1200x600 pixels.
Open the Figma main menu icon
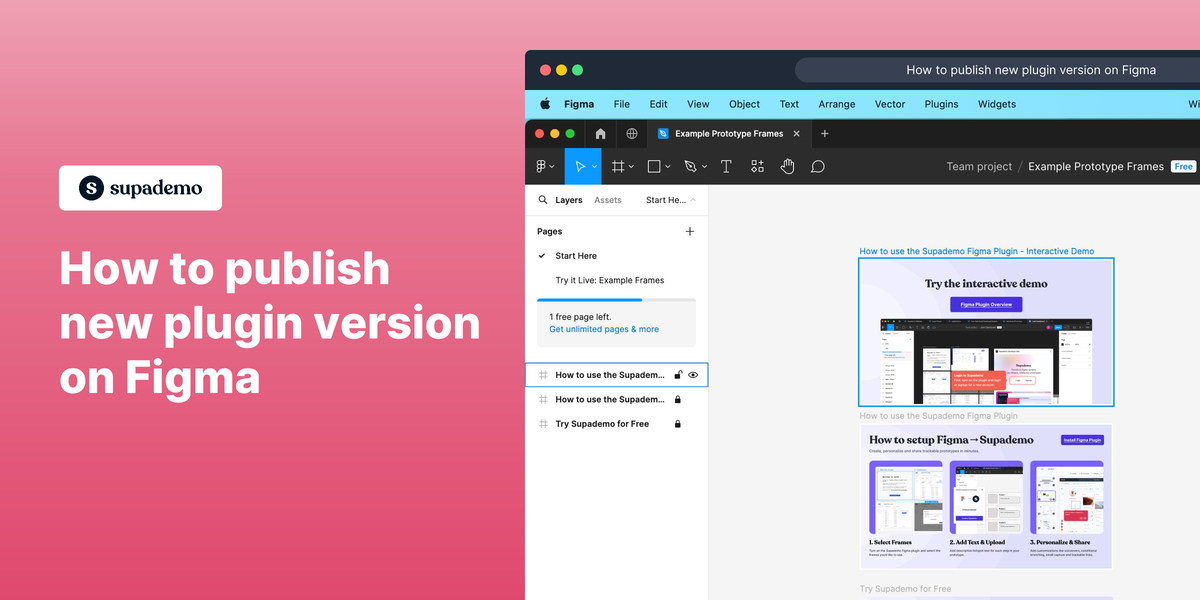[542, 166]
